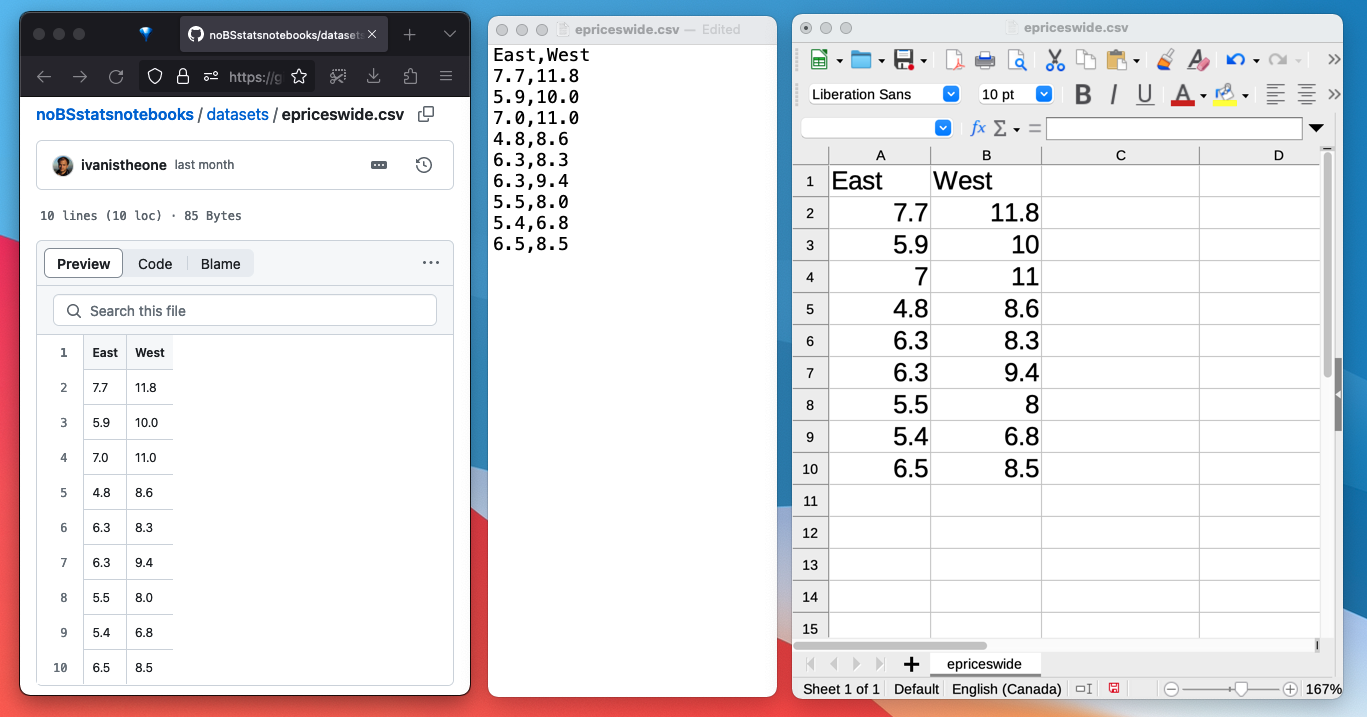
Task: Open the datasets link in the breadcrumb
Action: (x=237, y=114)
